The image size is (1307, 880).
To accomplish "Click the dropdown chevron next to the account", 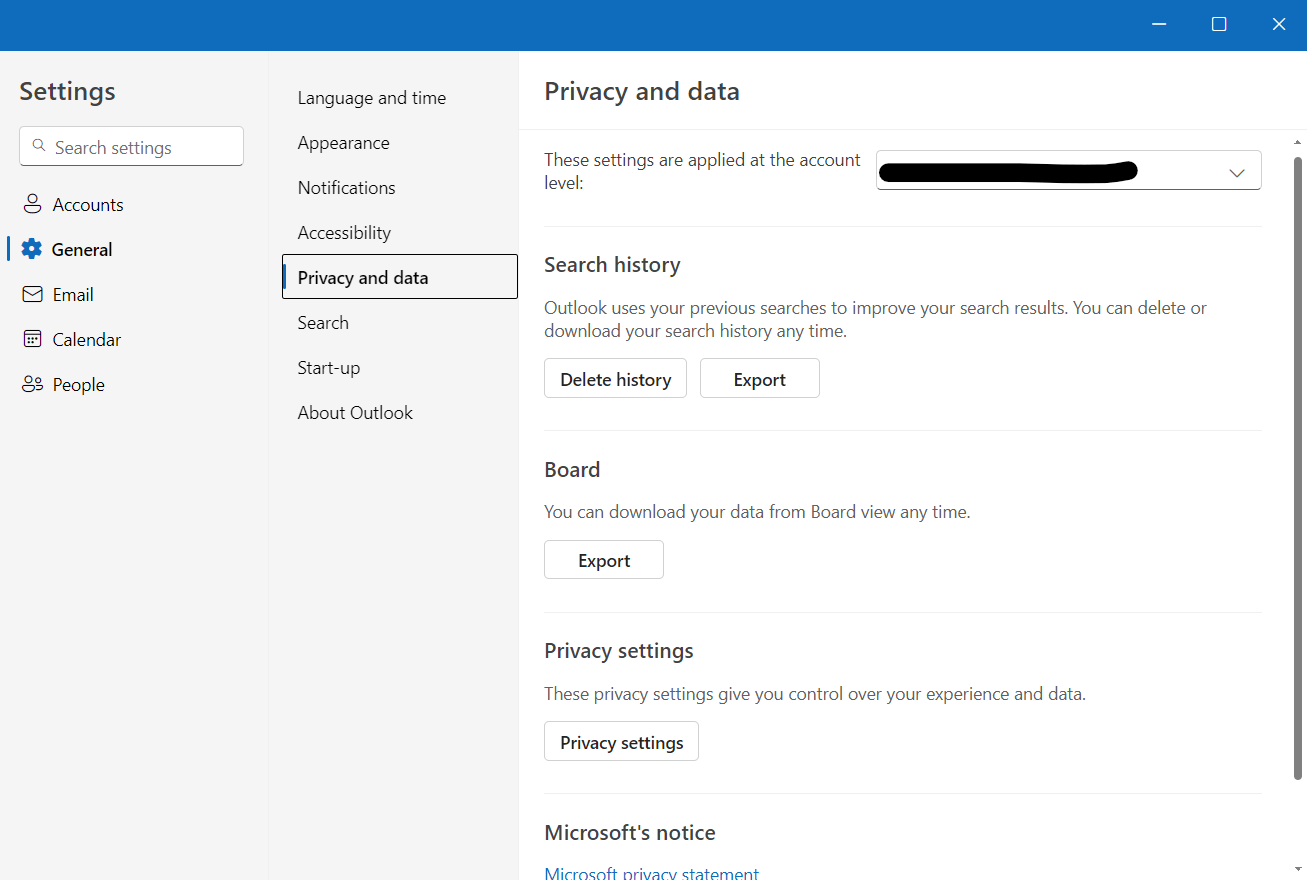I will tap(1236, 170).
